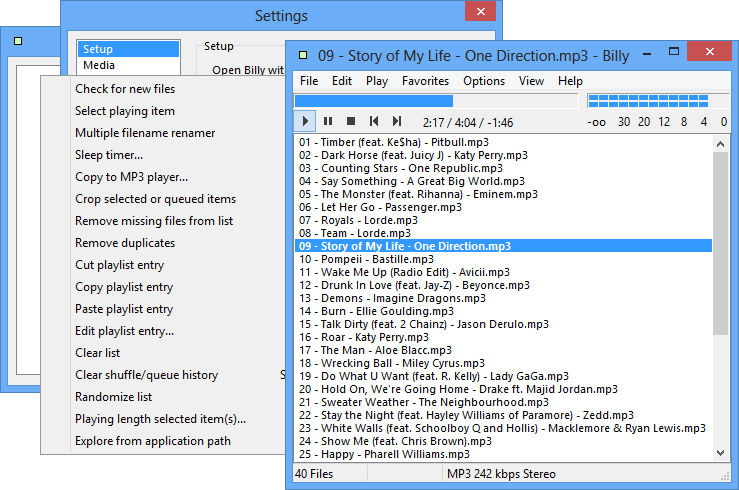Seek within the song progress bar
Screen dimensions: 739x490
pyautogui.click(x=436, y=101)
